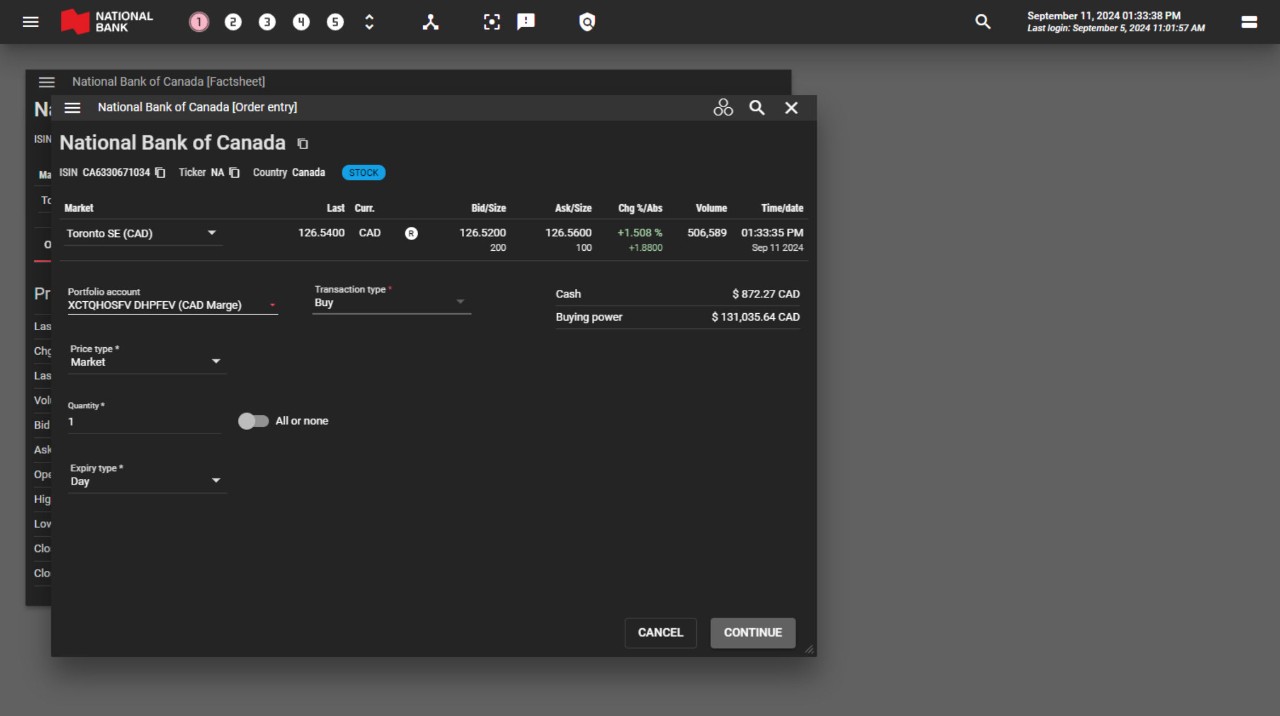Click the Ask price 126.5600
This screenshot has width=1280, height=716.
click(x=568, y=233)
